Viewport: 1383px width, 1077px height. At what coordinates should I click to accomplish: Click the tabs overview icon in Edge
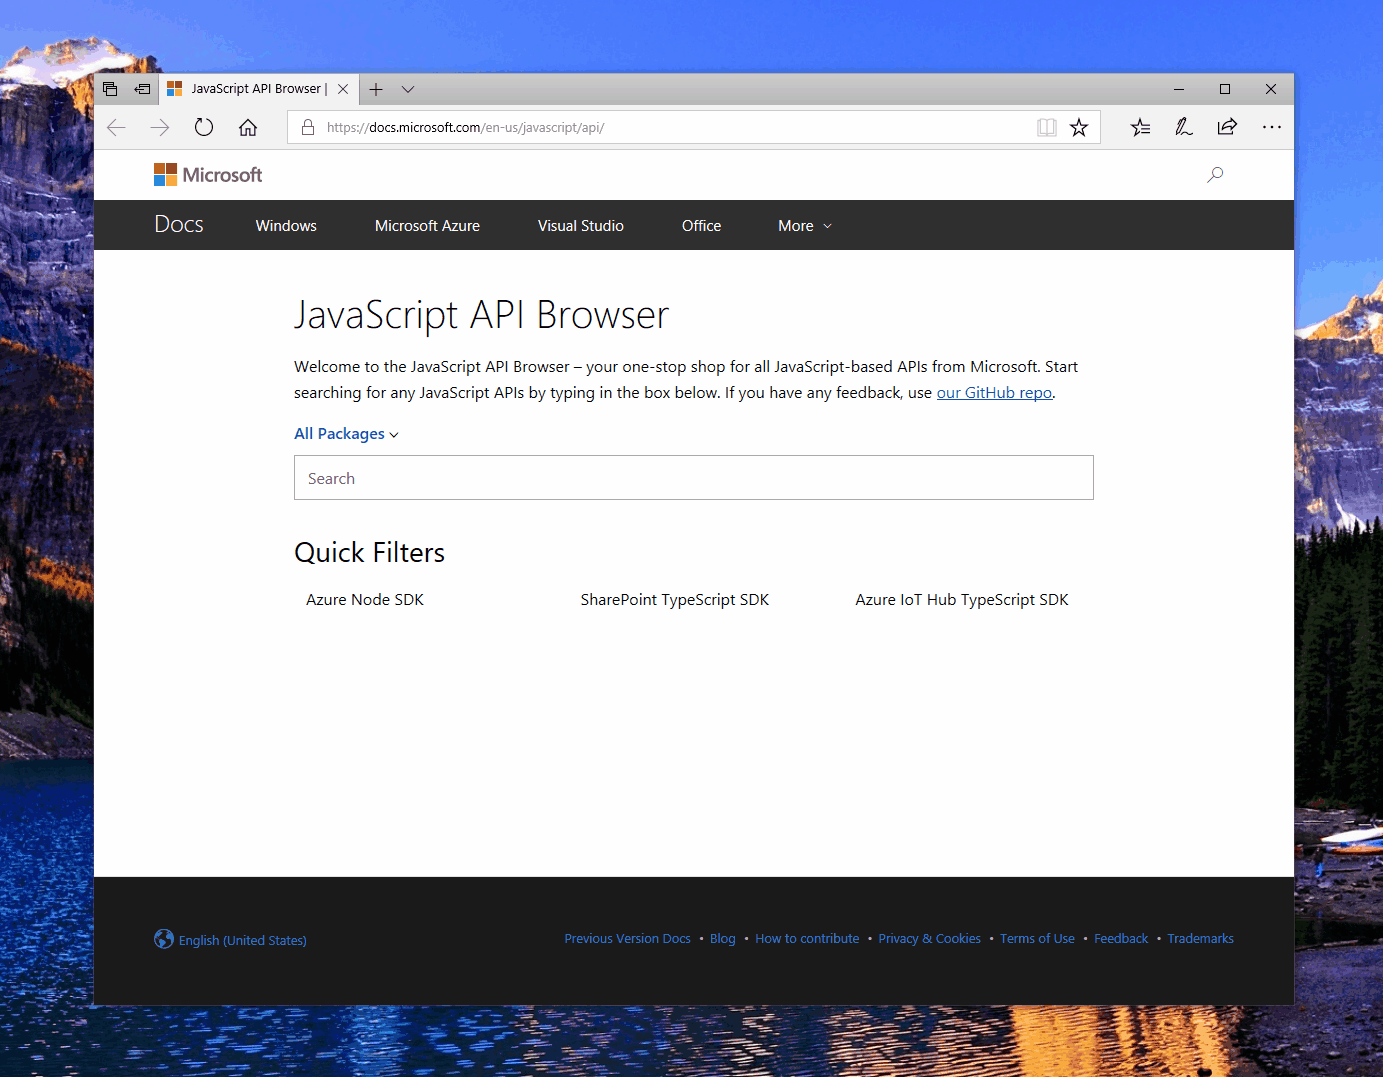pyautogui.click(x=110, y=89)
